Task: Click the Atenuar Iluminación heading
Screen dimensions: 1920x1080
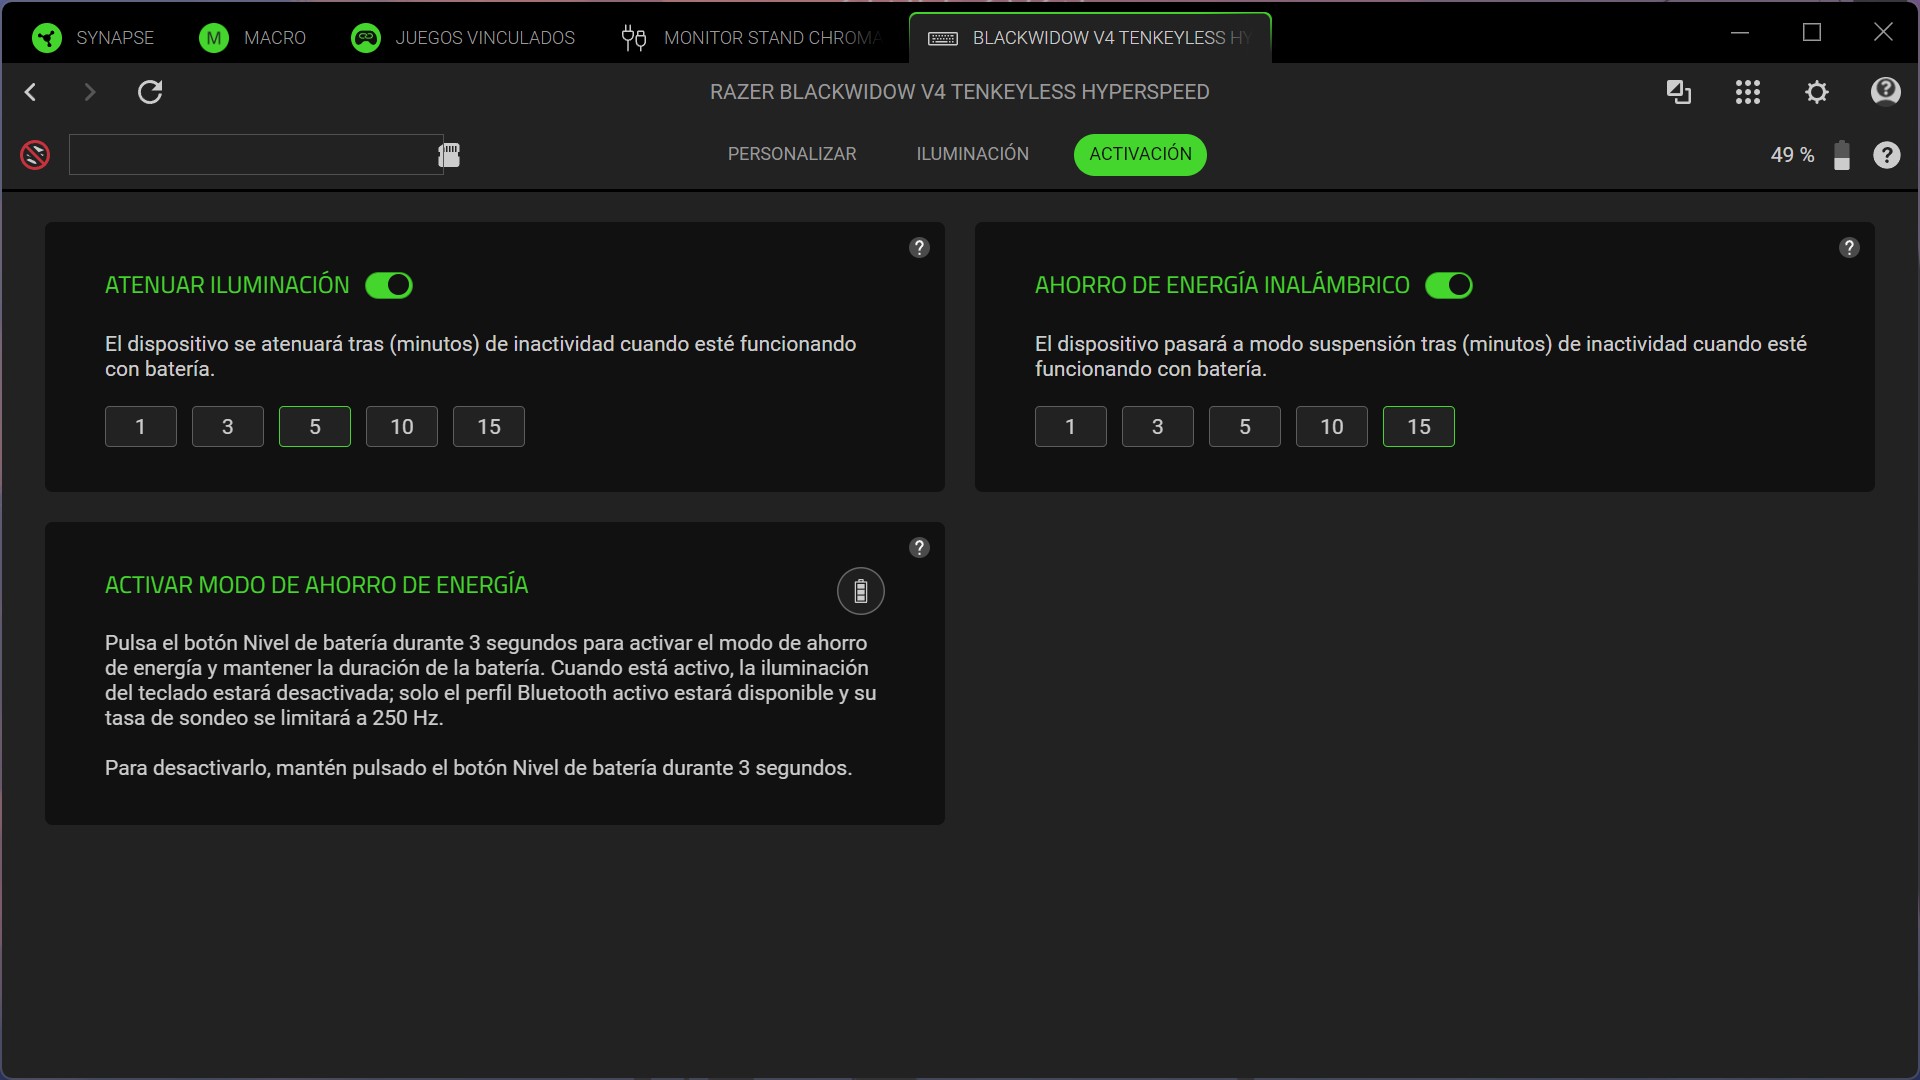Action: coord(227,285)
